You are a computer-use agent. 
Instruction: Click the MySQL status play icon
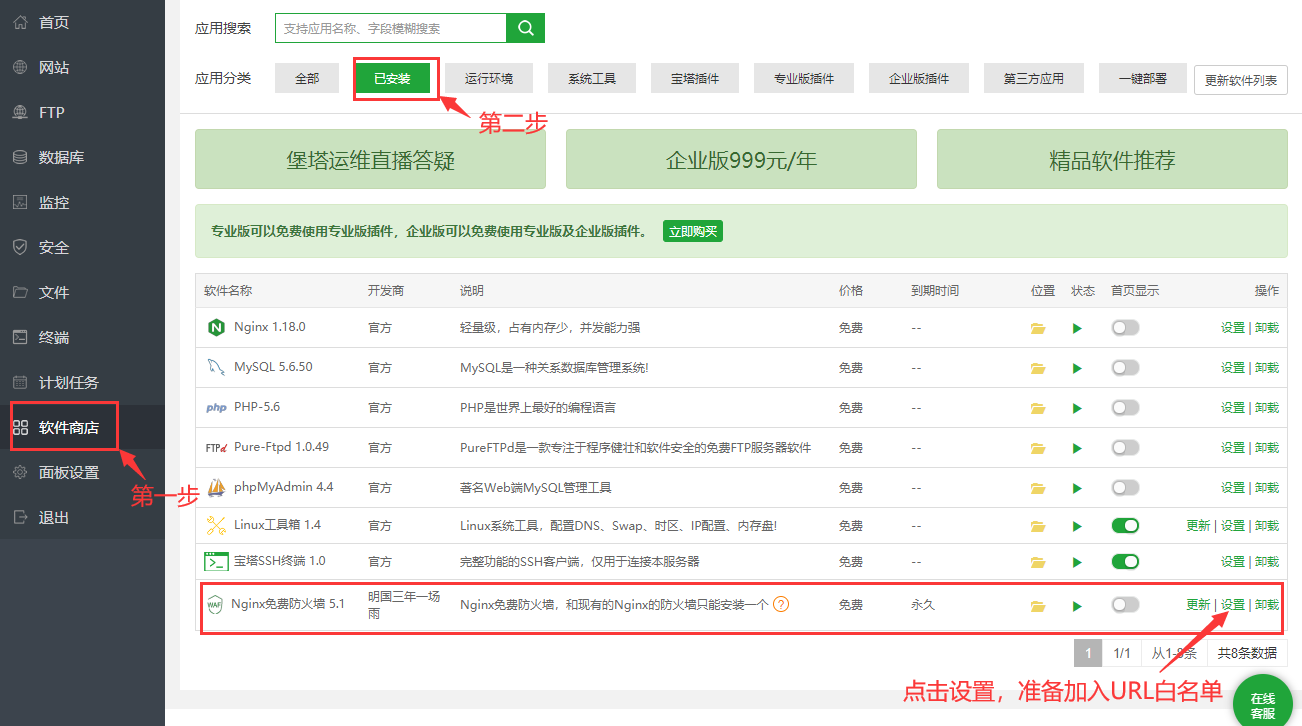click(x=1077, y=368)
